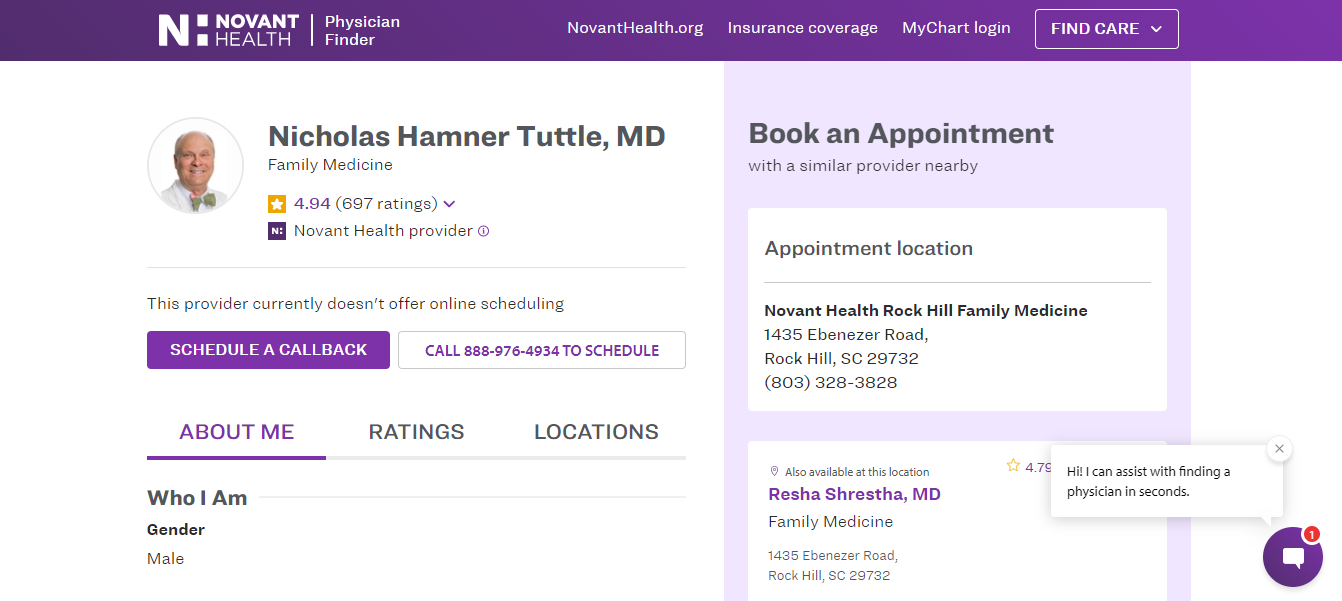Click the gold rating star icon

(277, 204)
